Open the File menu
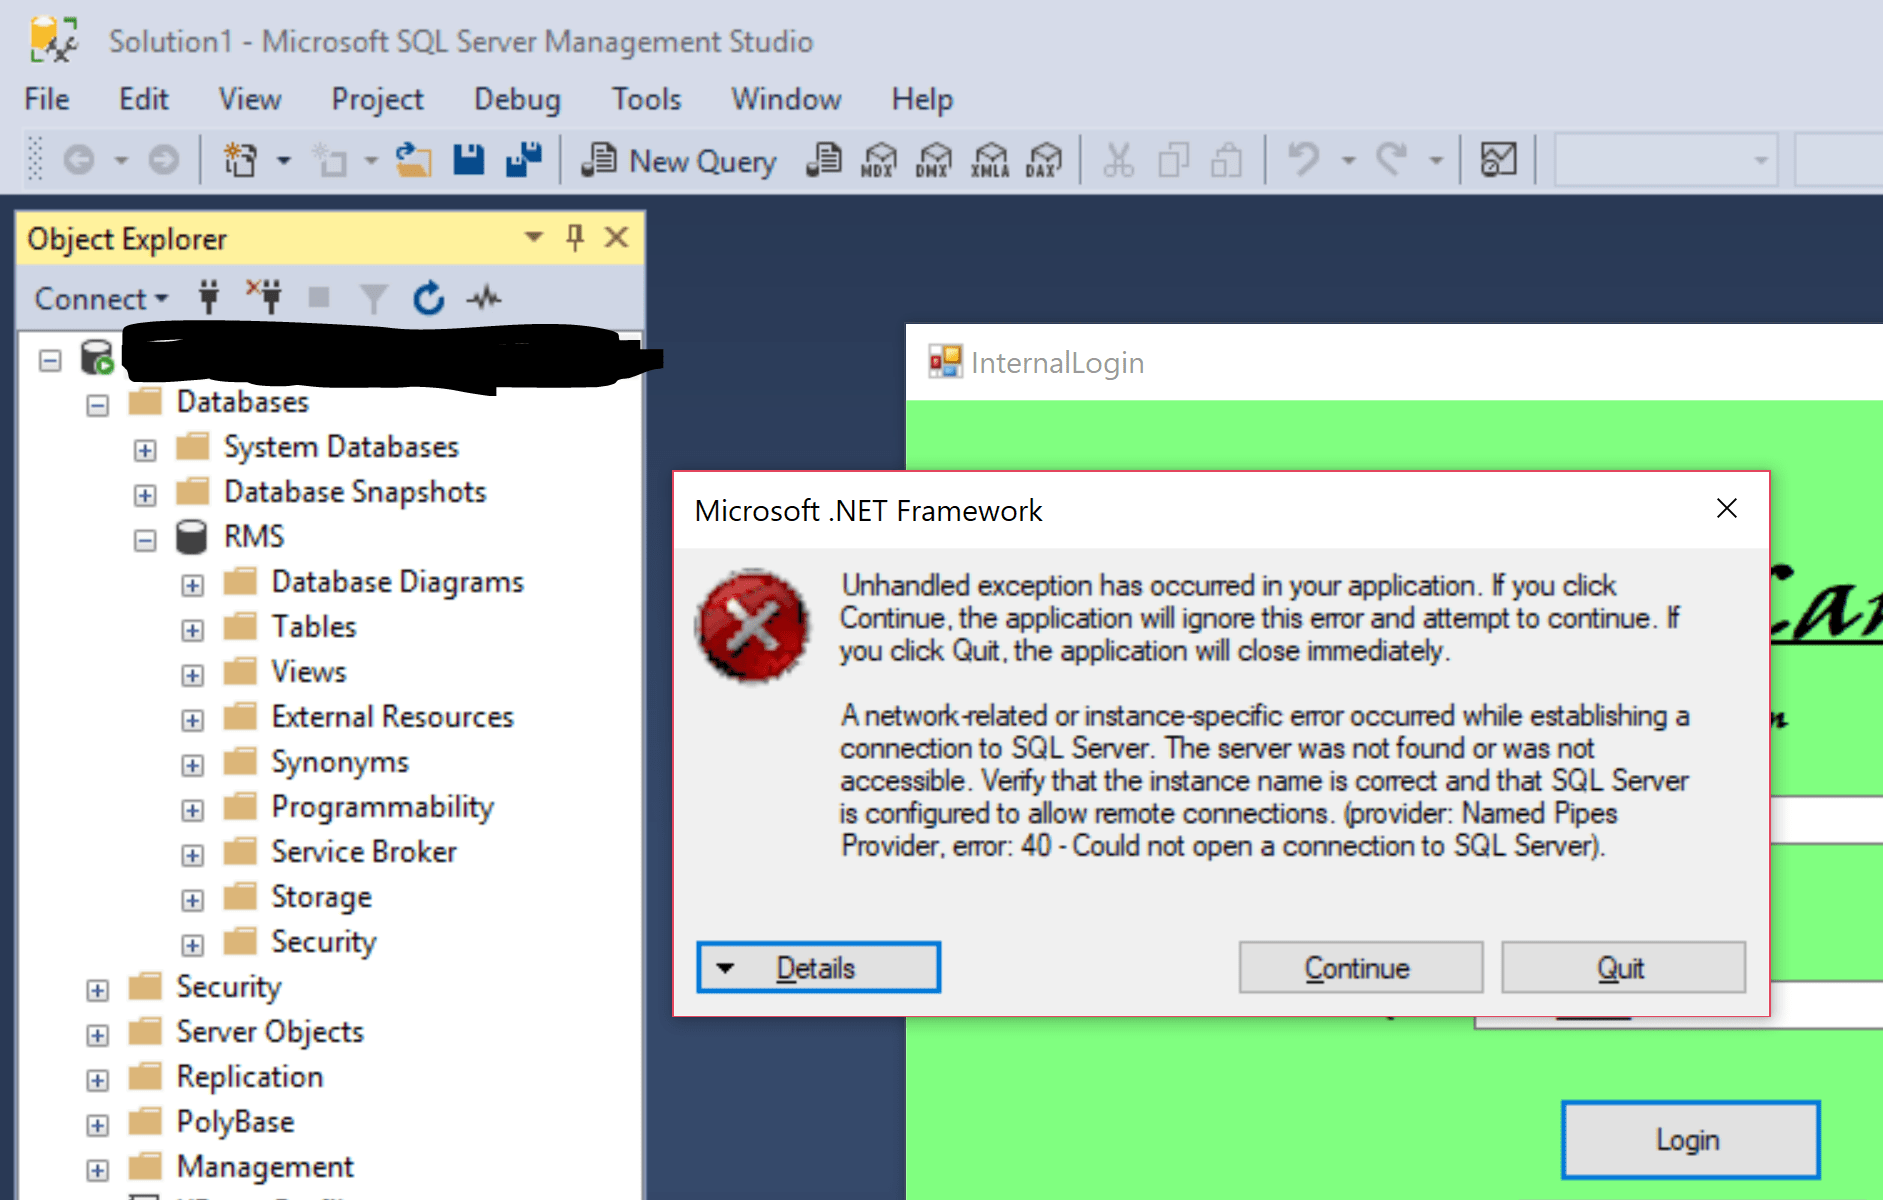The height and width of the screenshot is (1200, 1883). (47, 99)
